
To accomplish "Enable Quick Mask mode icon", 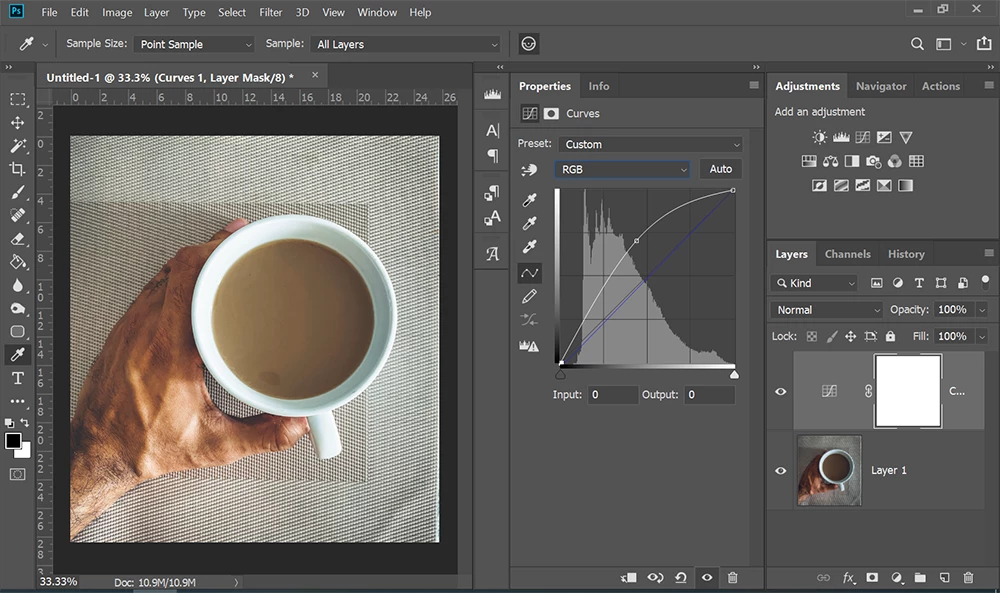I will pyautogui.click(x=18, y=474).
